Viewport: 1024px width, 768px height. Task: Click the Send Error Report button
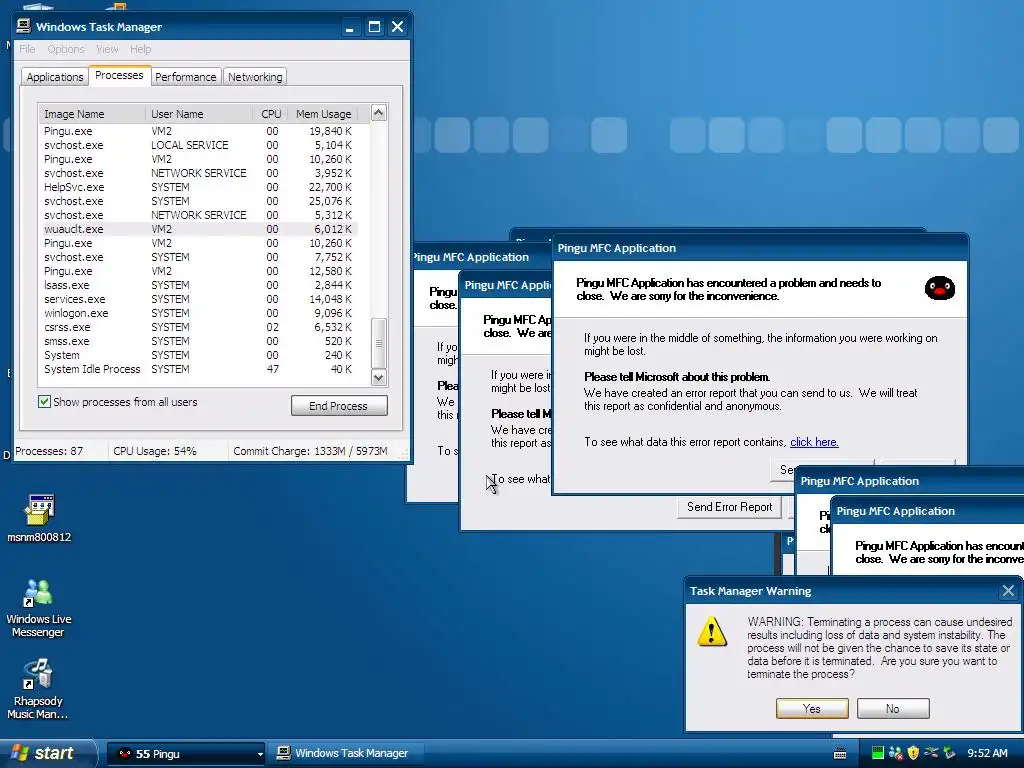coord(729,507)
